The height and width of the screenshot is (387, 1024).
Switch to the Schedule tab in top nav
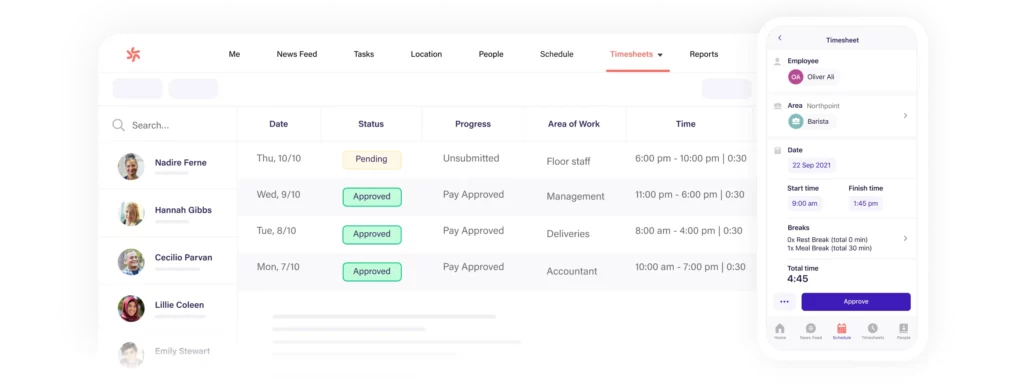coord(556,54)
